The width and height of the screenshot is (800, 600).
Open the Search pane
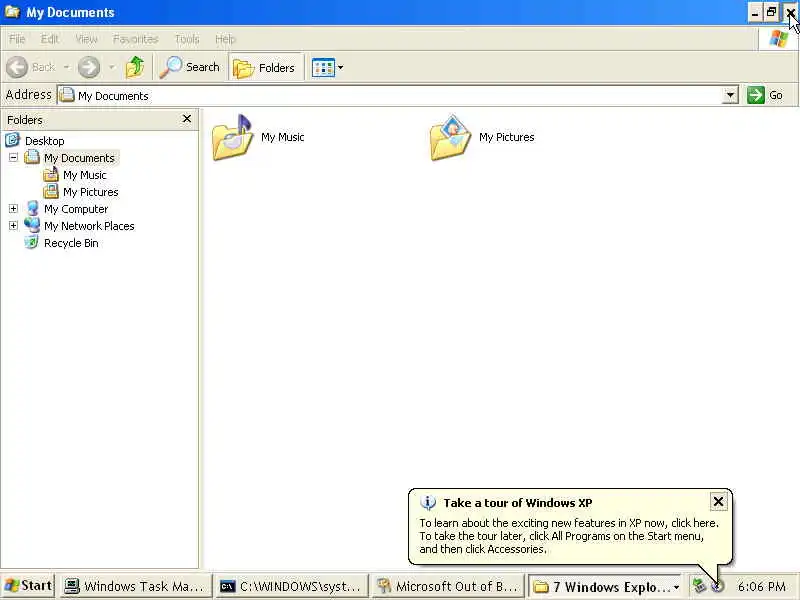pyautogui.click(x=189, y=67)
